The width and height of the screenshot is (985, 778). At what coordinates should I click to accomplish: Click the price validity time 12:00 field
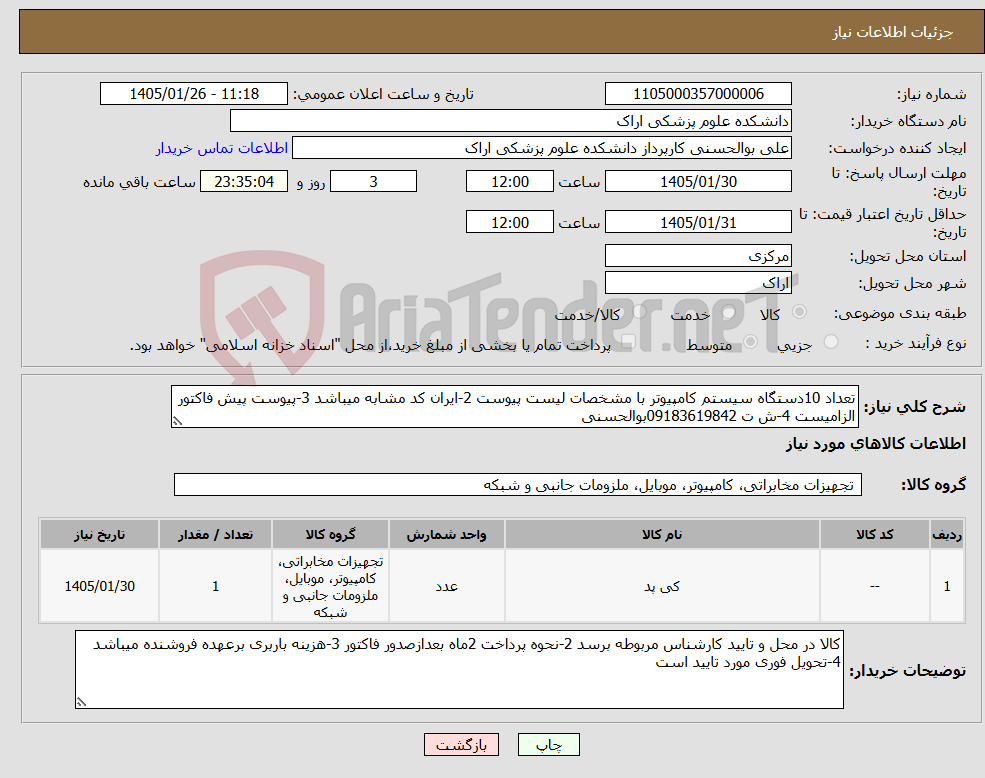(509, 222)
